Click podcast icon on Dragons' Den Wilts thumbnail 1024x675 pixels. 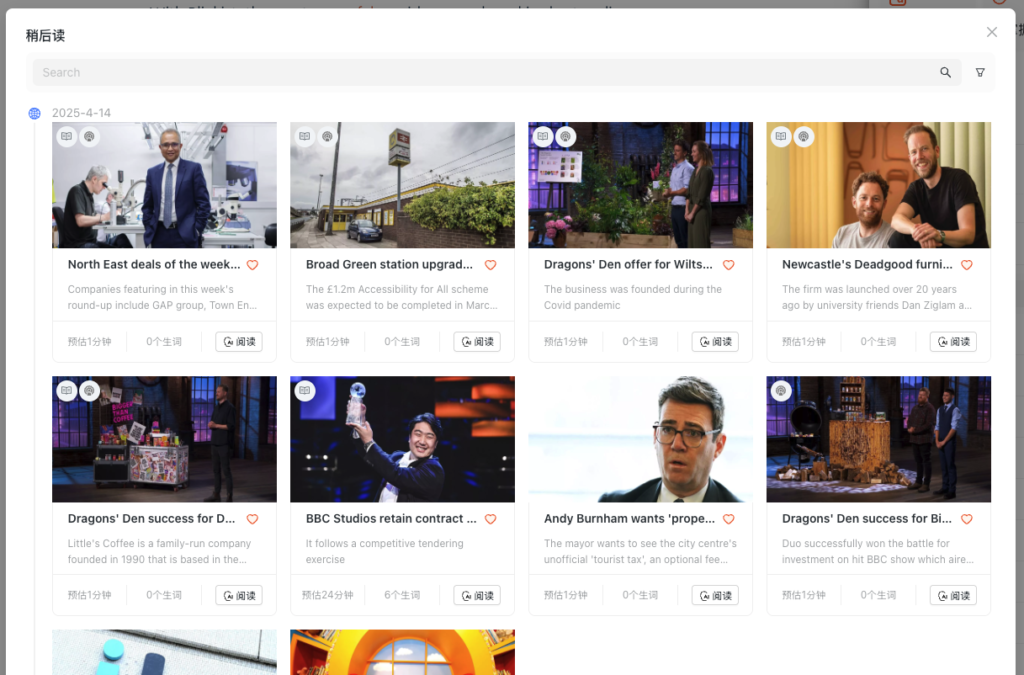click(566, 136)
